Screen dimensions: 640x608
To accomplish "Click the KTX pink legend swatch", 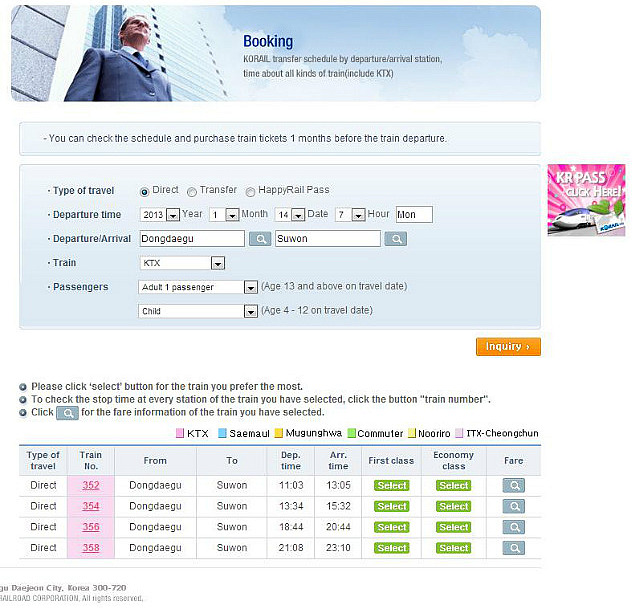I will point(180,433).
